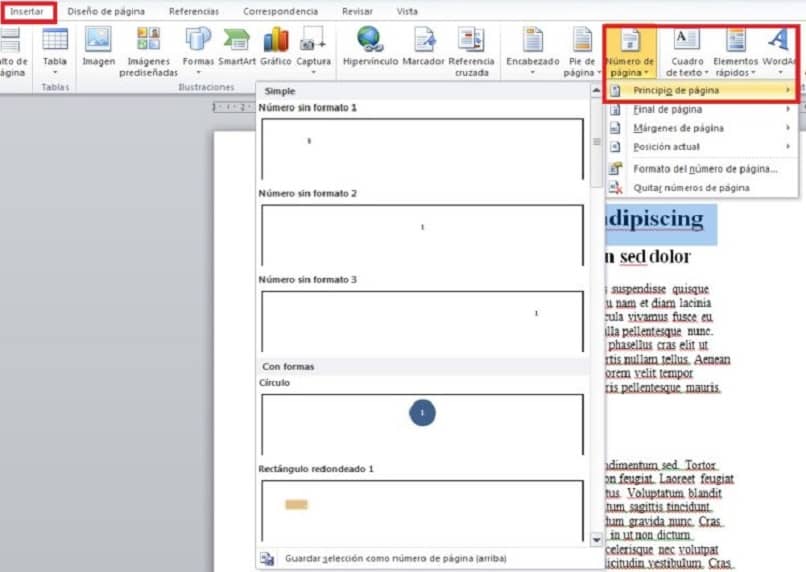Expand Posición actual submenu arrow
Screen dimensions: 806x572
tap(787, 146)
